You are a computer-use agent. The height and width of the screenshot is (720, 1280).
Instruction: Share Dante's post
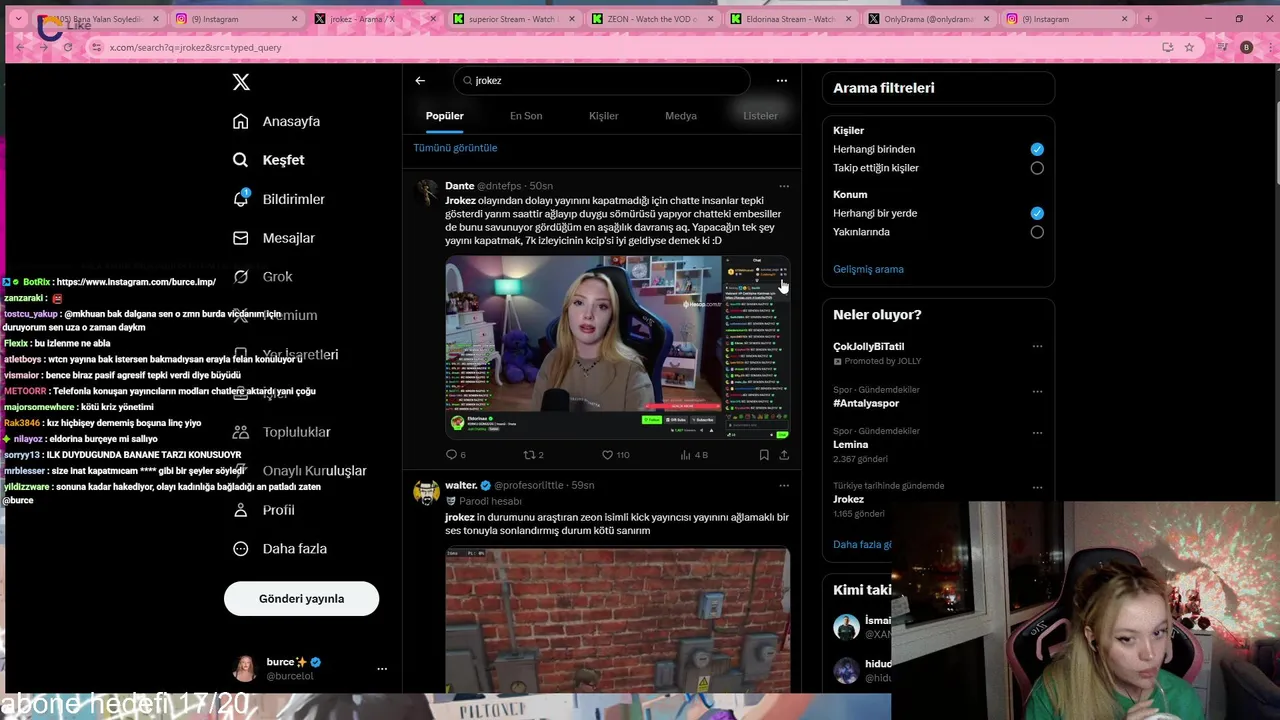click(784, 455)
